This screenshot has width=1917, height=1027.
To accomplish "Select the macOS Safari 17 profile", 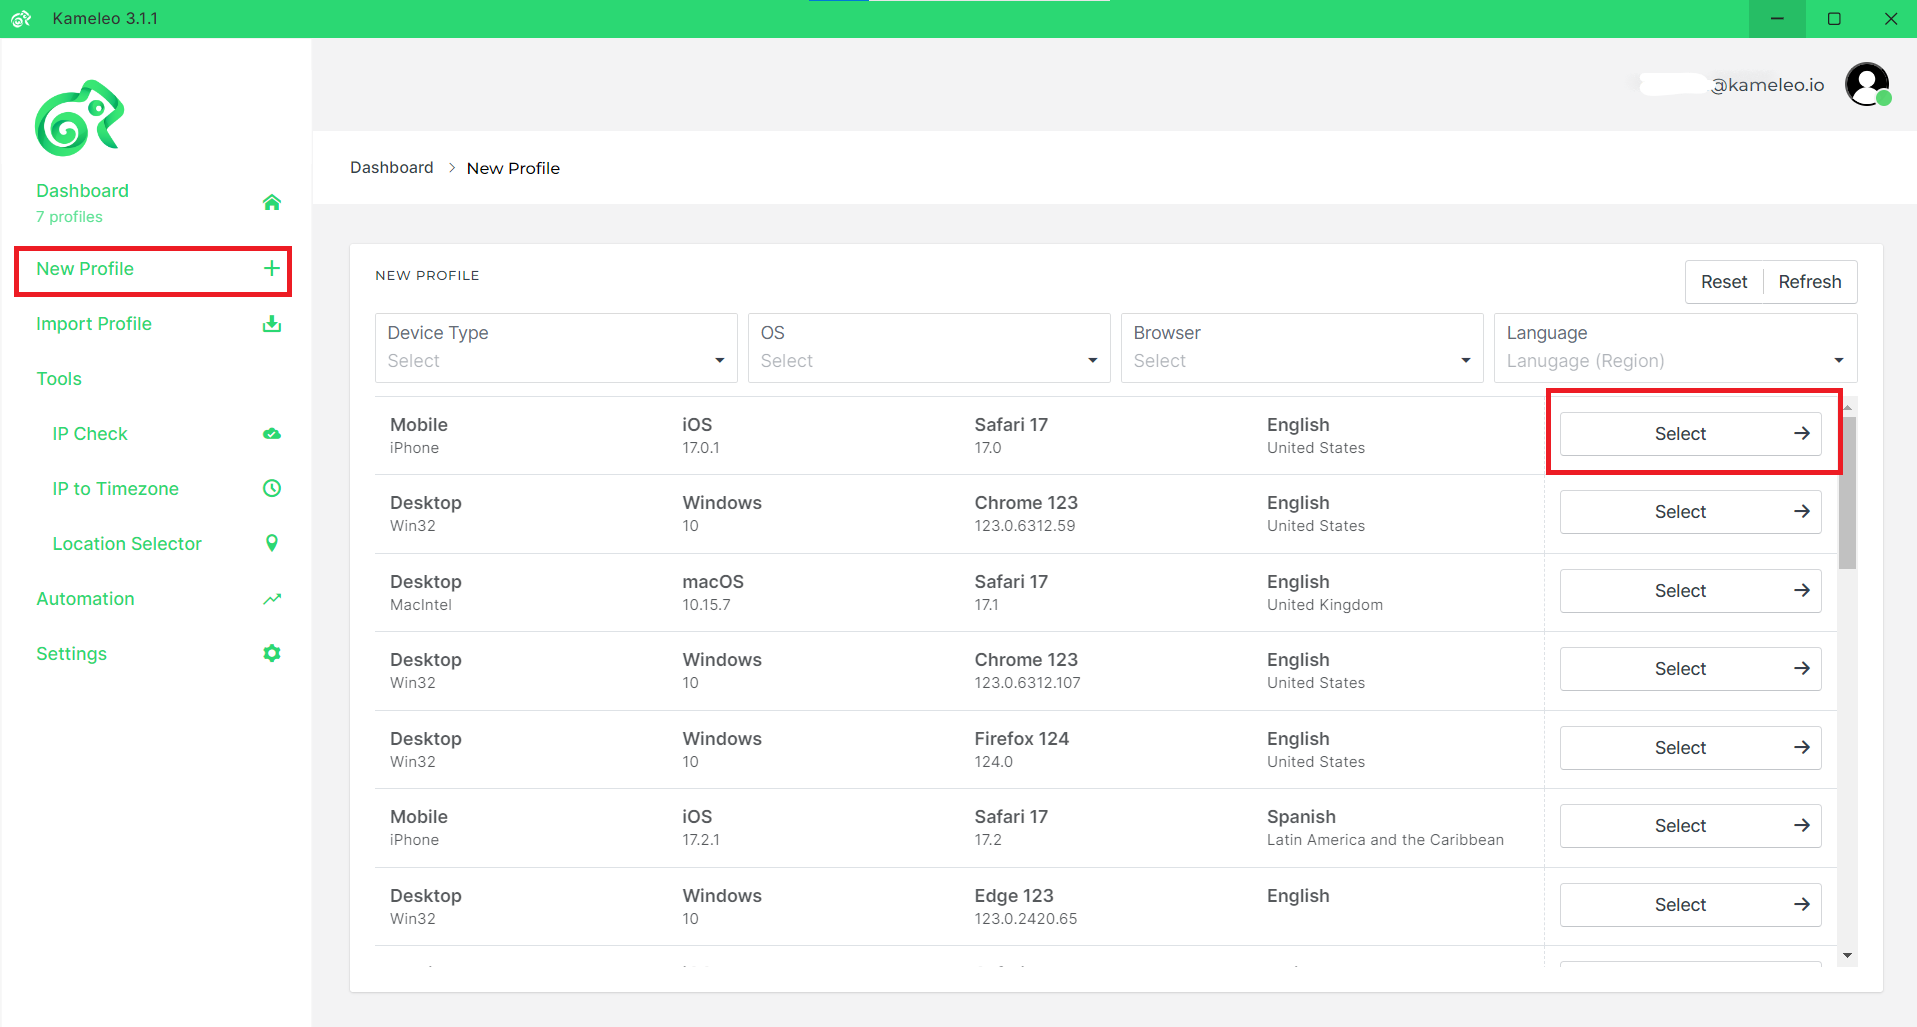I will tap(1690, 591).
